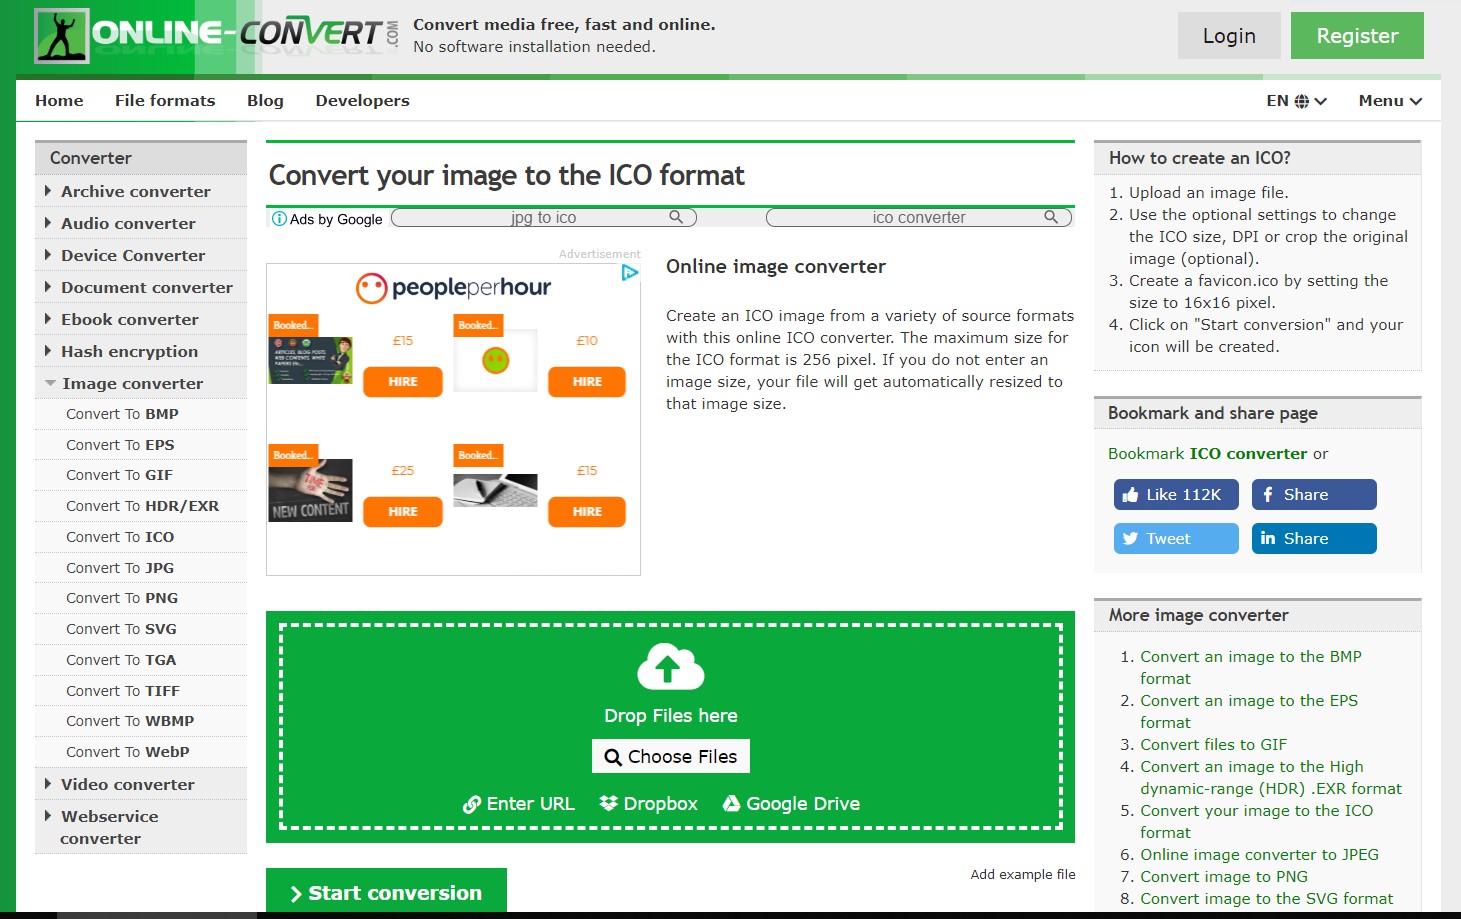This screenshot has width=1461, height=919.
Task: Click Start conversion button
Action: click(x=386, y=892)
